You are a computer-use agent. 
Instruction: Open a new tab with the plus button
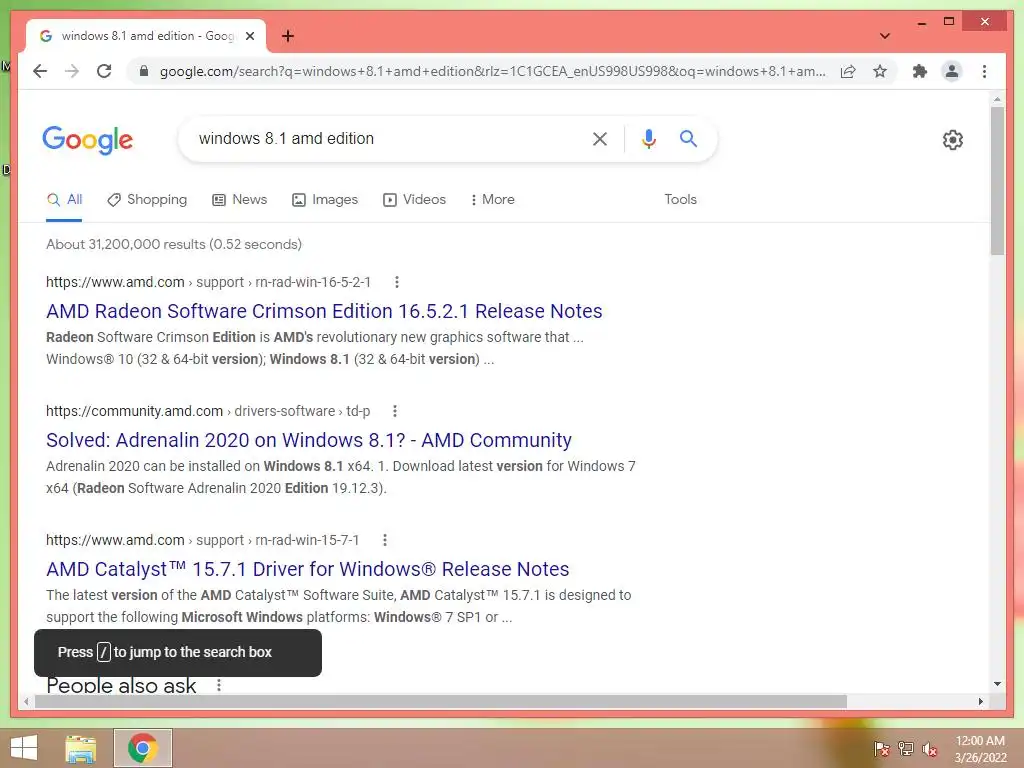tap(288, 36)
